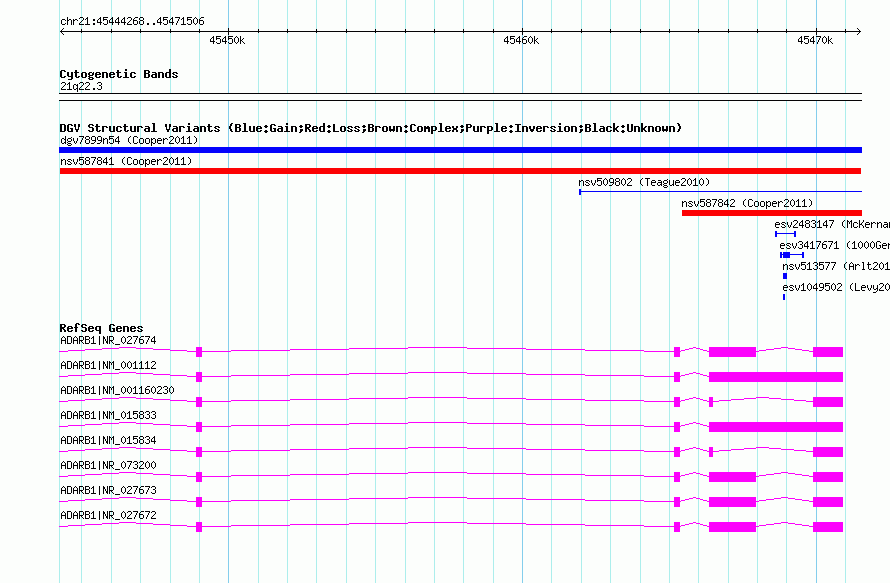Click the 45460k ruler tick label
This screenshot has height=583, width=890.
pos(521,40)
